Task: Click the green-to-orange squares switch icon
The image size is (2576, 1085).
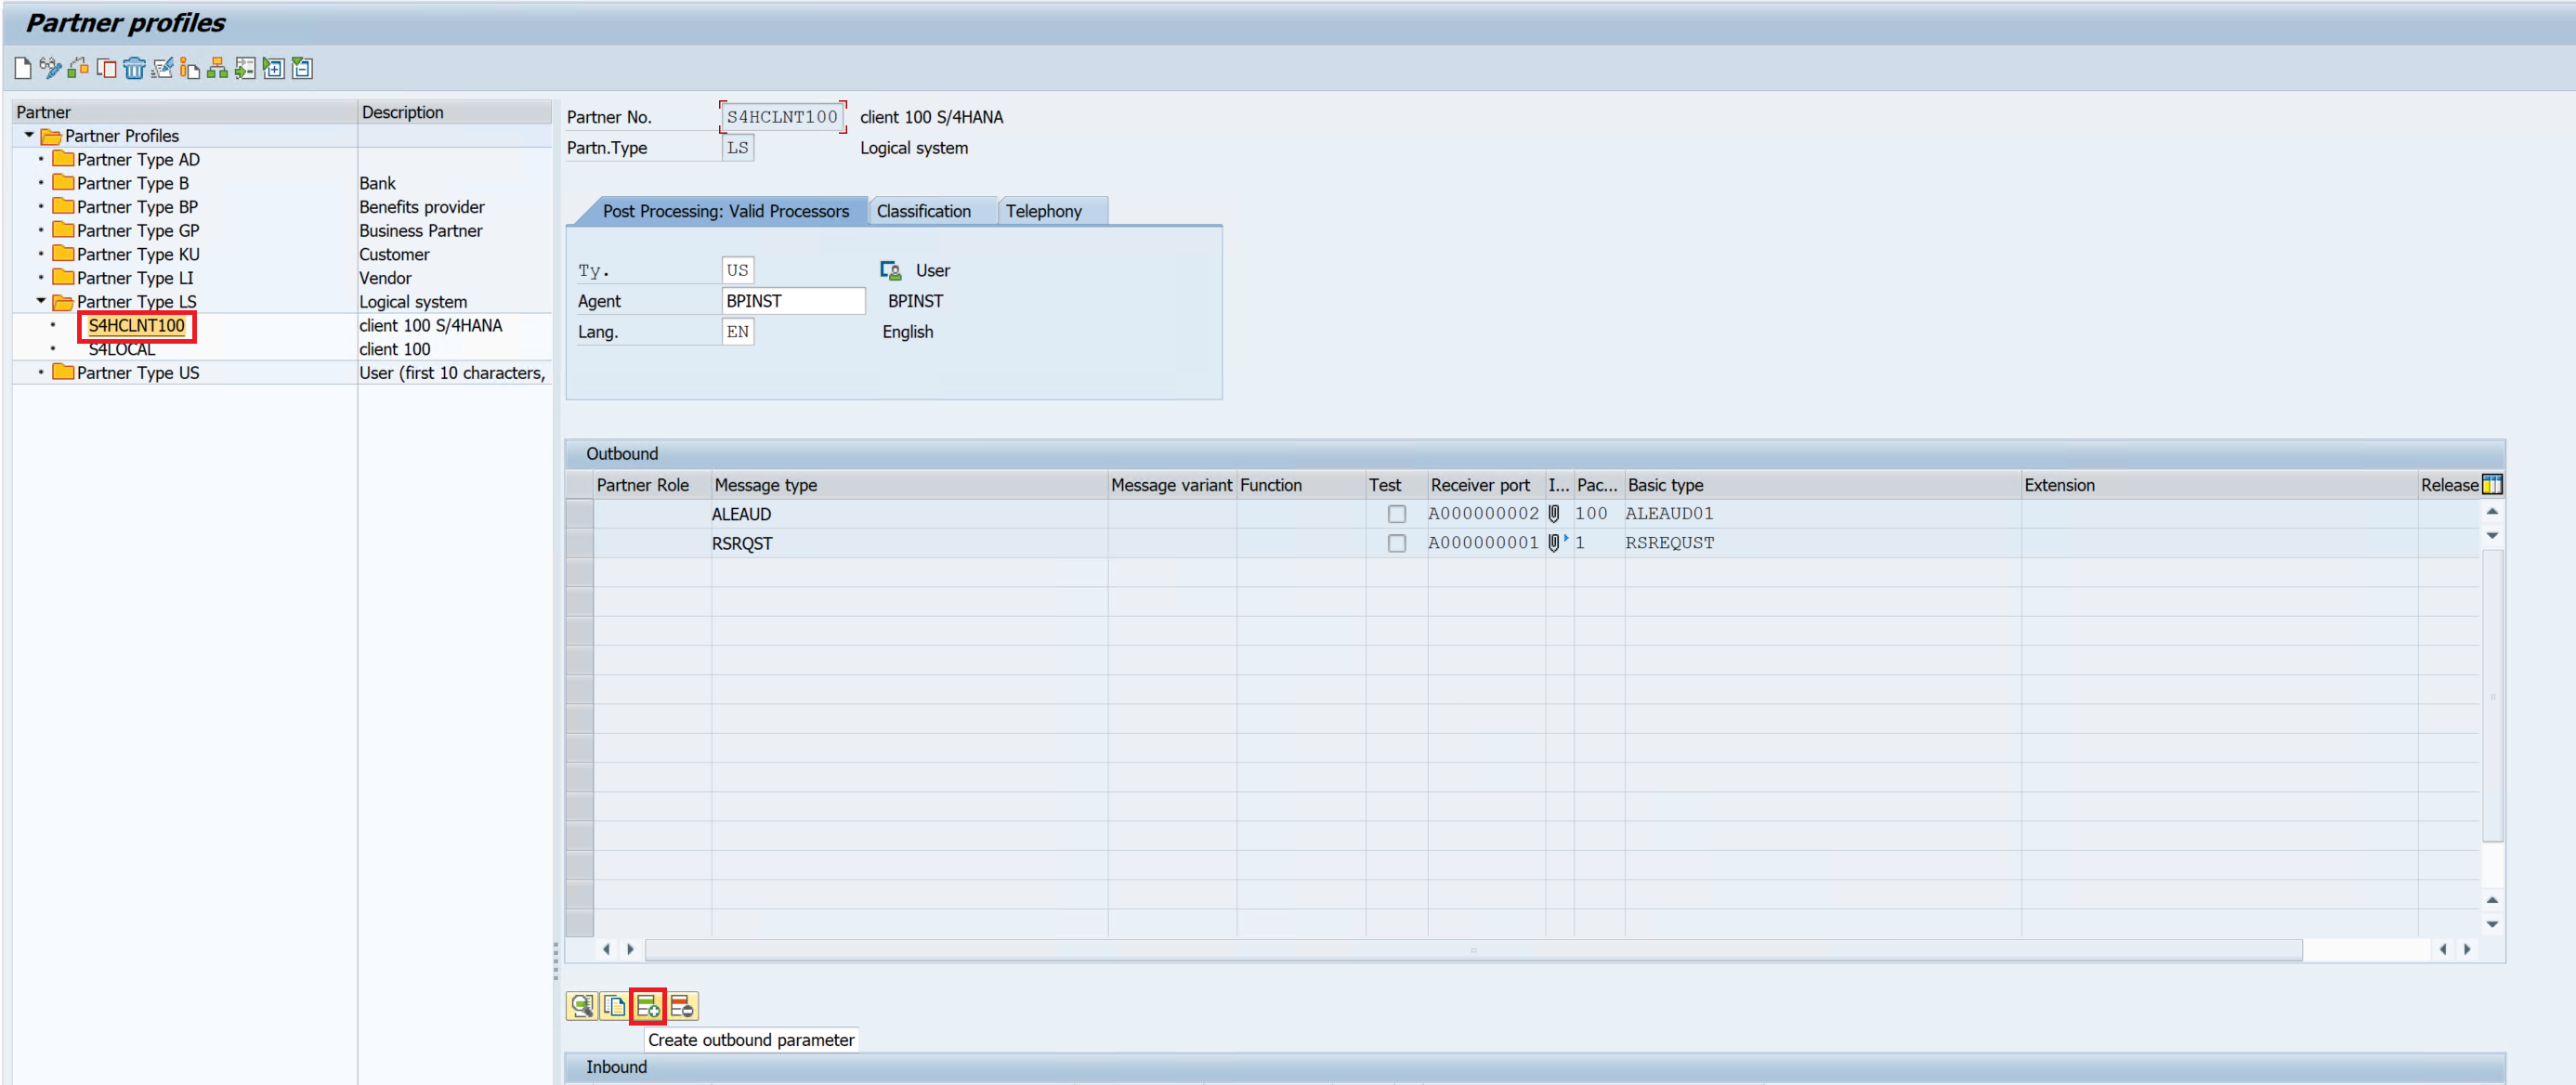Action: [x=78, y=68]
